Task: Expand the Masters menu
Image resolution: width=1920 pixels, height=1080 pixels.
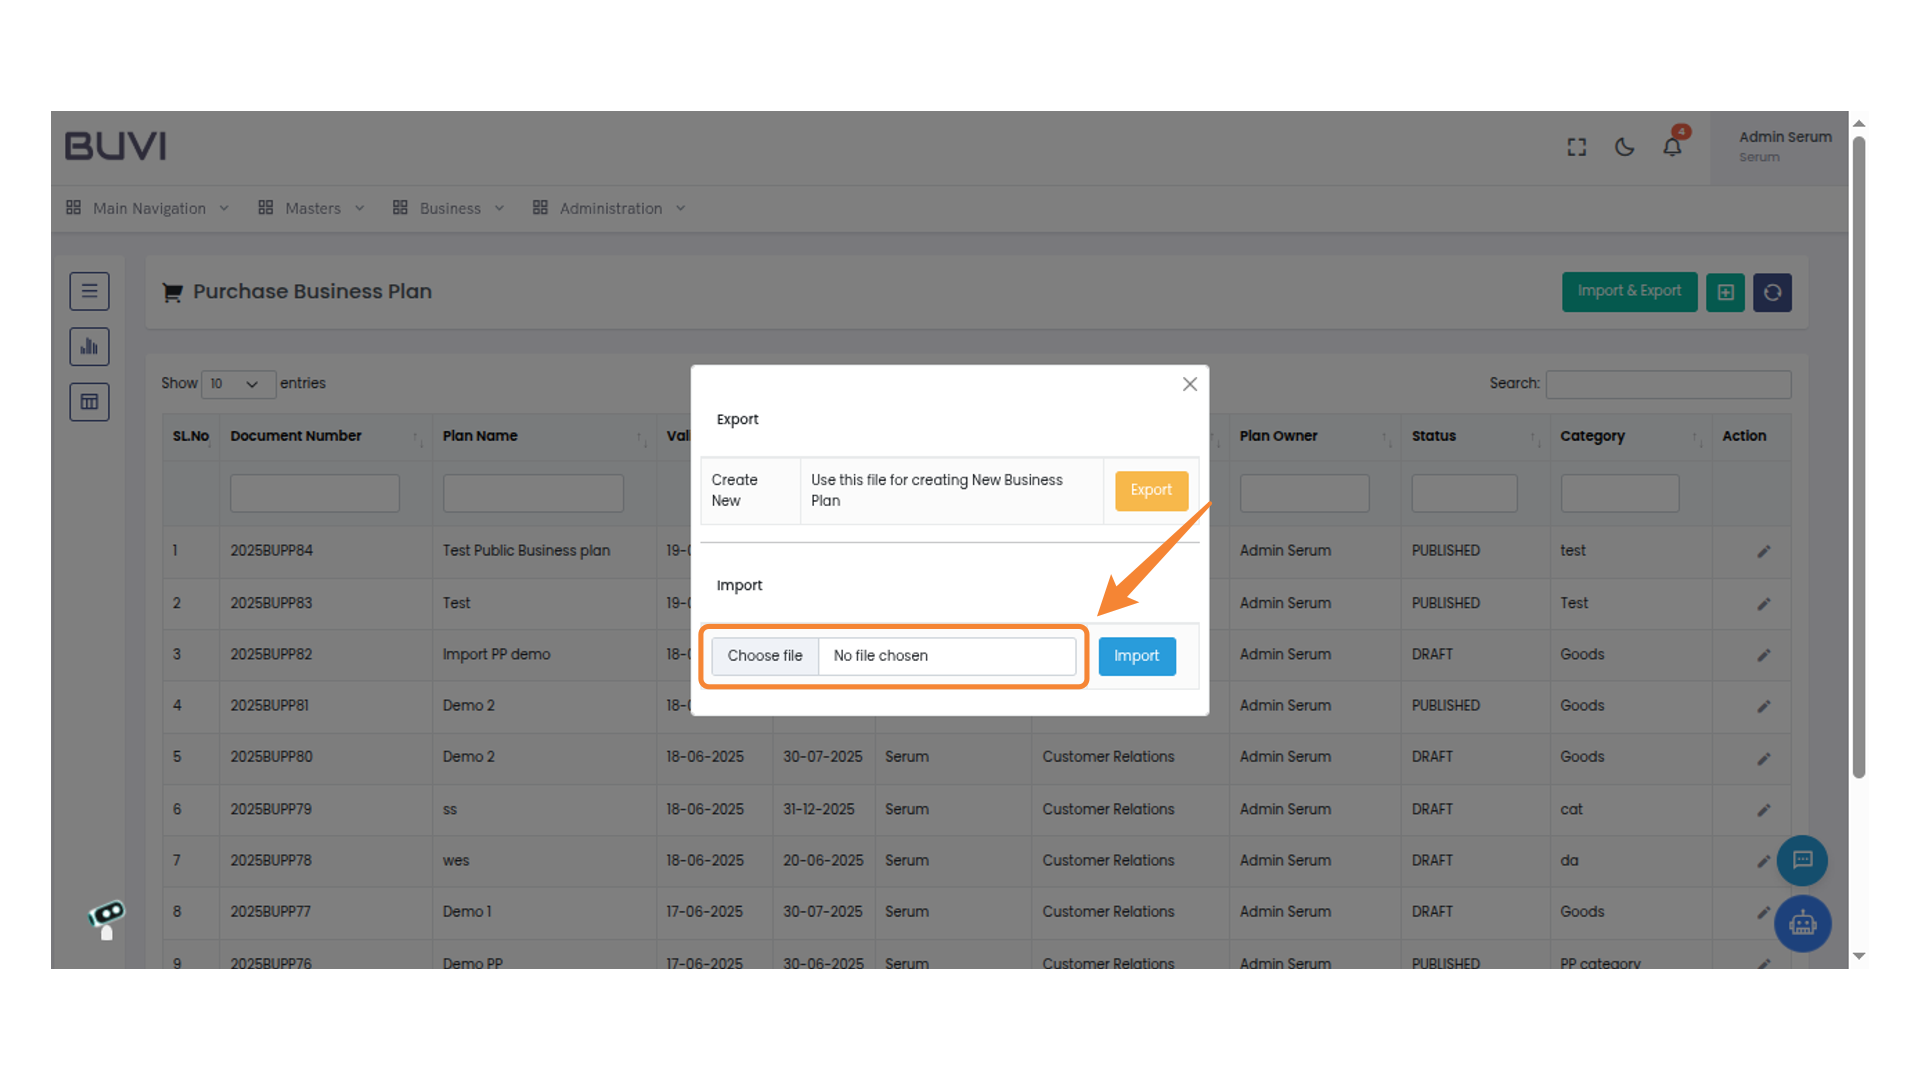Action: point(311,208)
